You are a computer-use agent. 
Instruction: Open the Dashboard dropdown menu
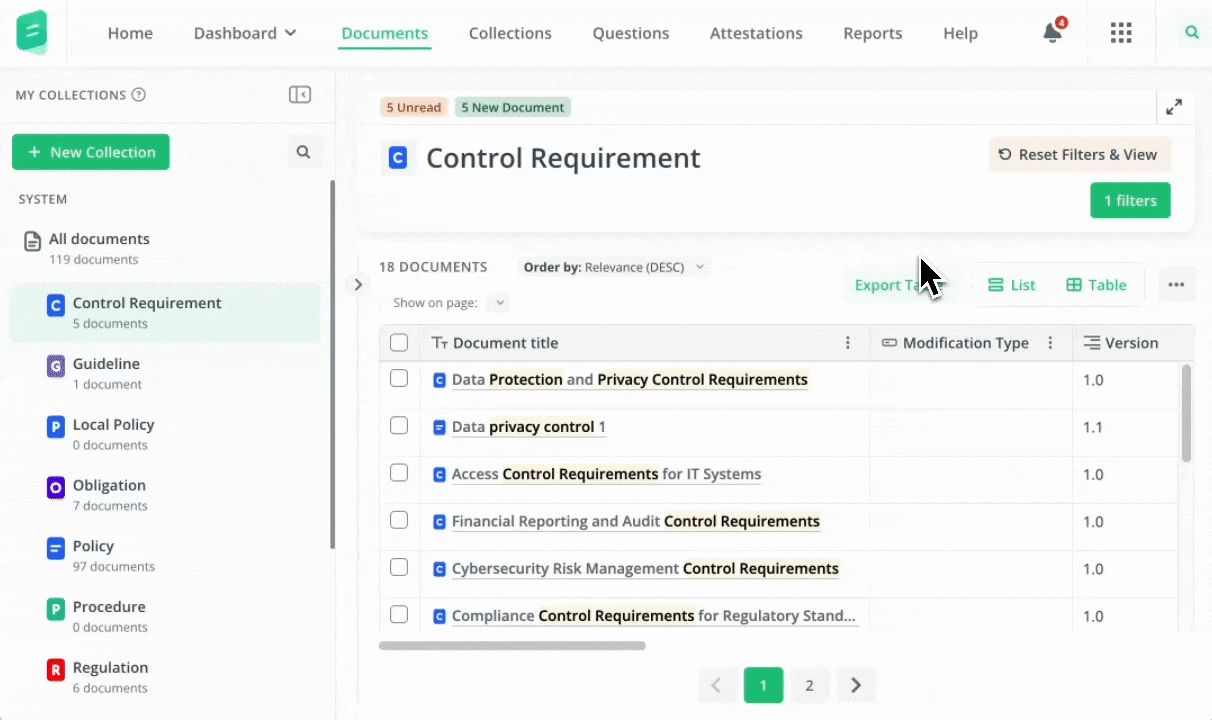click(245, 33)
